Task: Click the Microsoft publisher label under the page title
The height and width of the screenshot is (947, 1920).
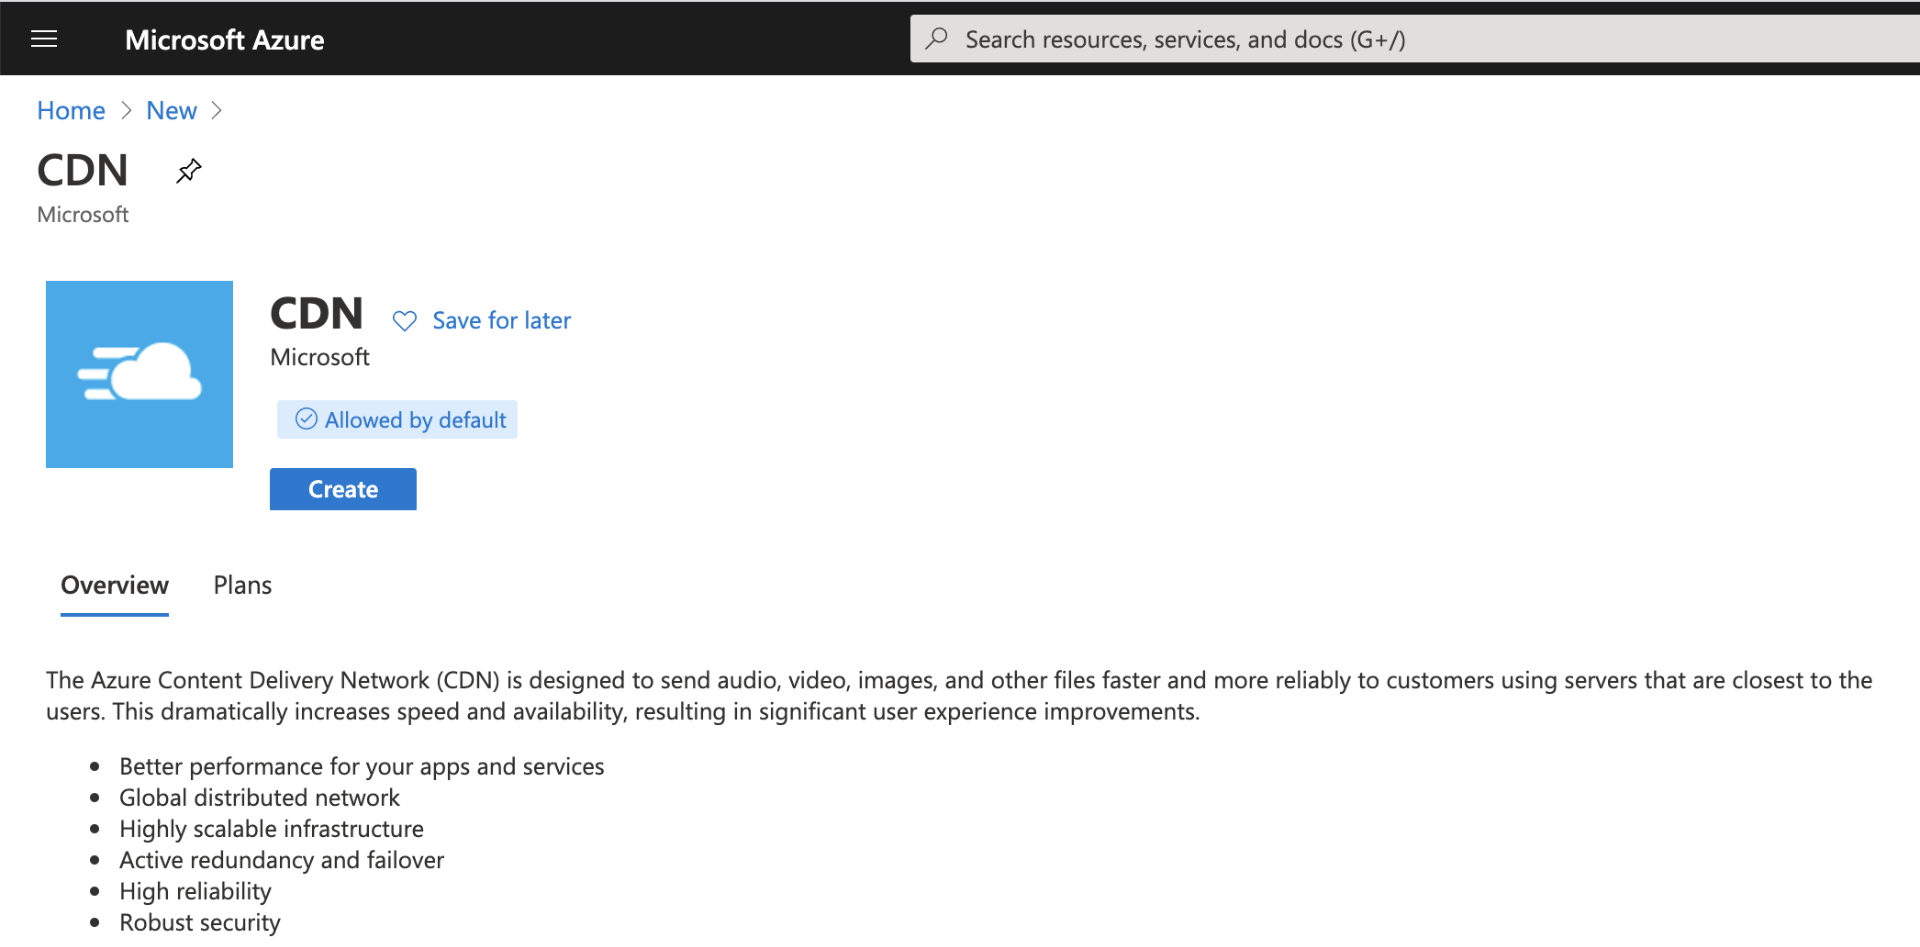Action: [83, 214]
